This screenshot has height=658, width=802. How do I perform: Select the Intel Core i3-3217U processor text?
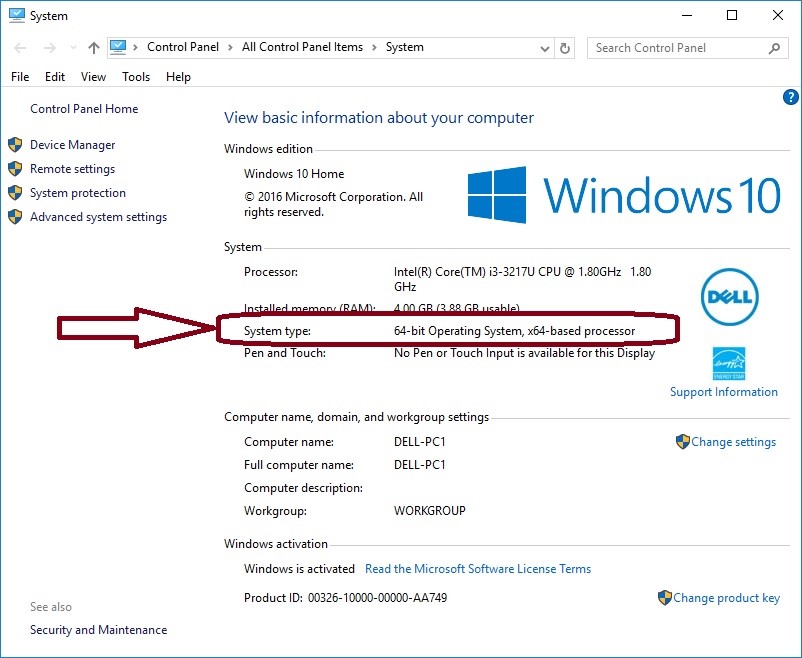522,279
